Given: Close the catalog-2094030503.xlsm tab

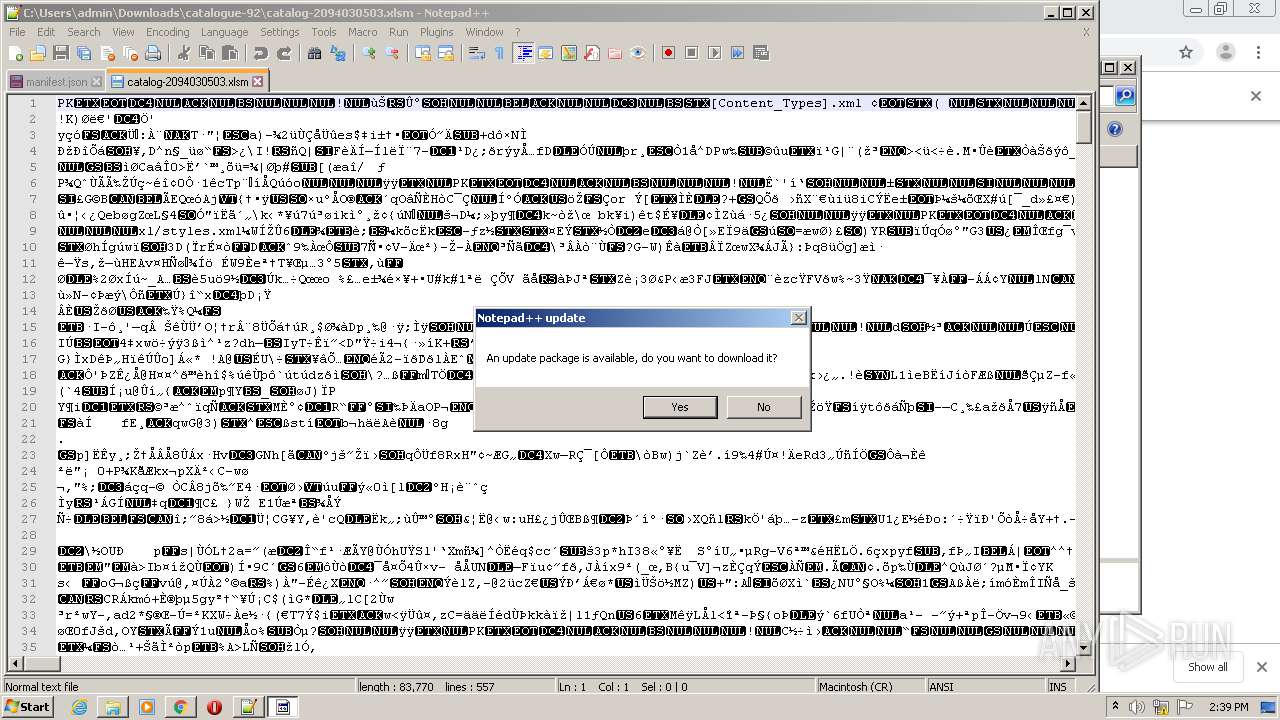Looking at the screenshot, I should (x=257, y=82).
